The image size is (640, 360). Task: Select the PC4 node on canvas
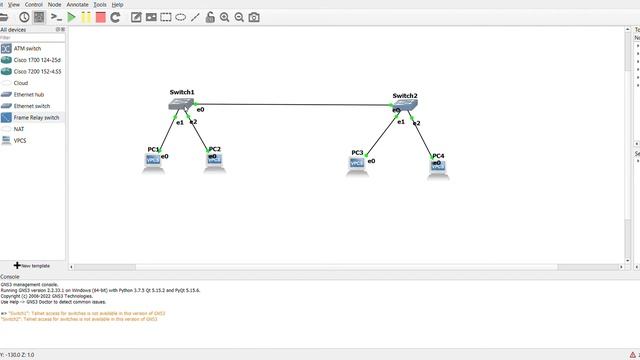438,170
